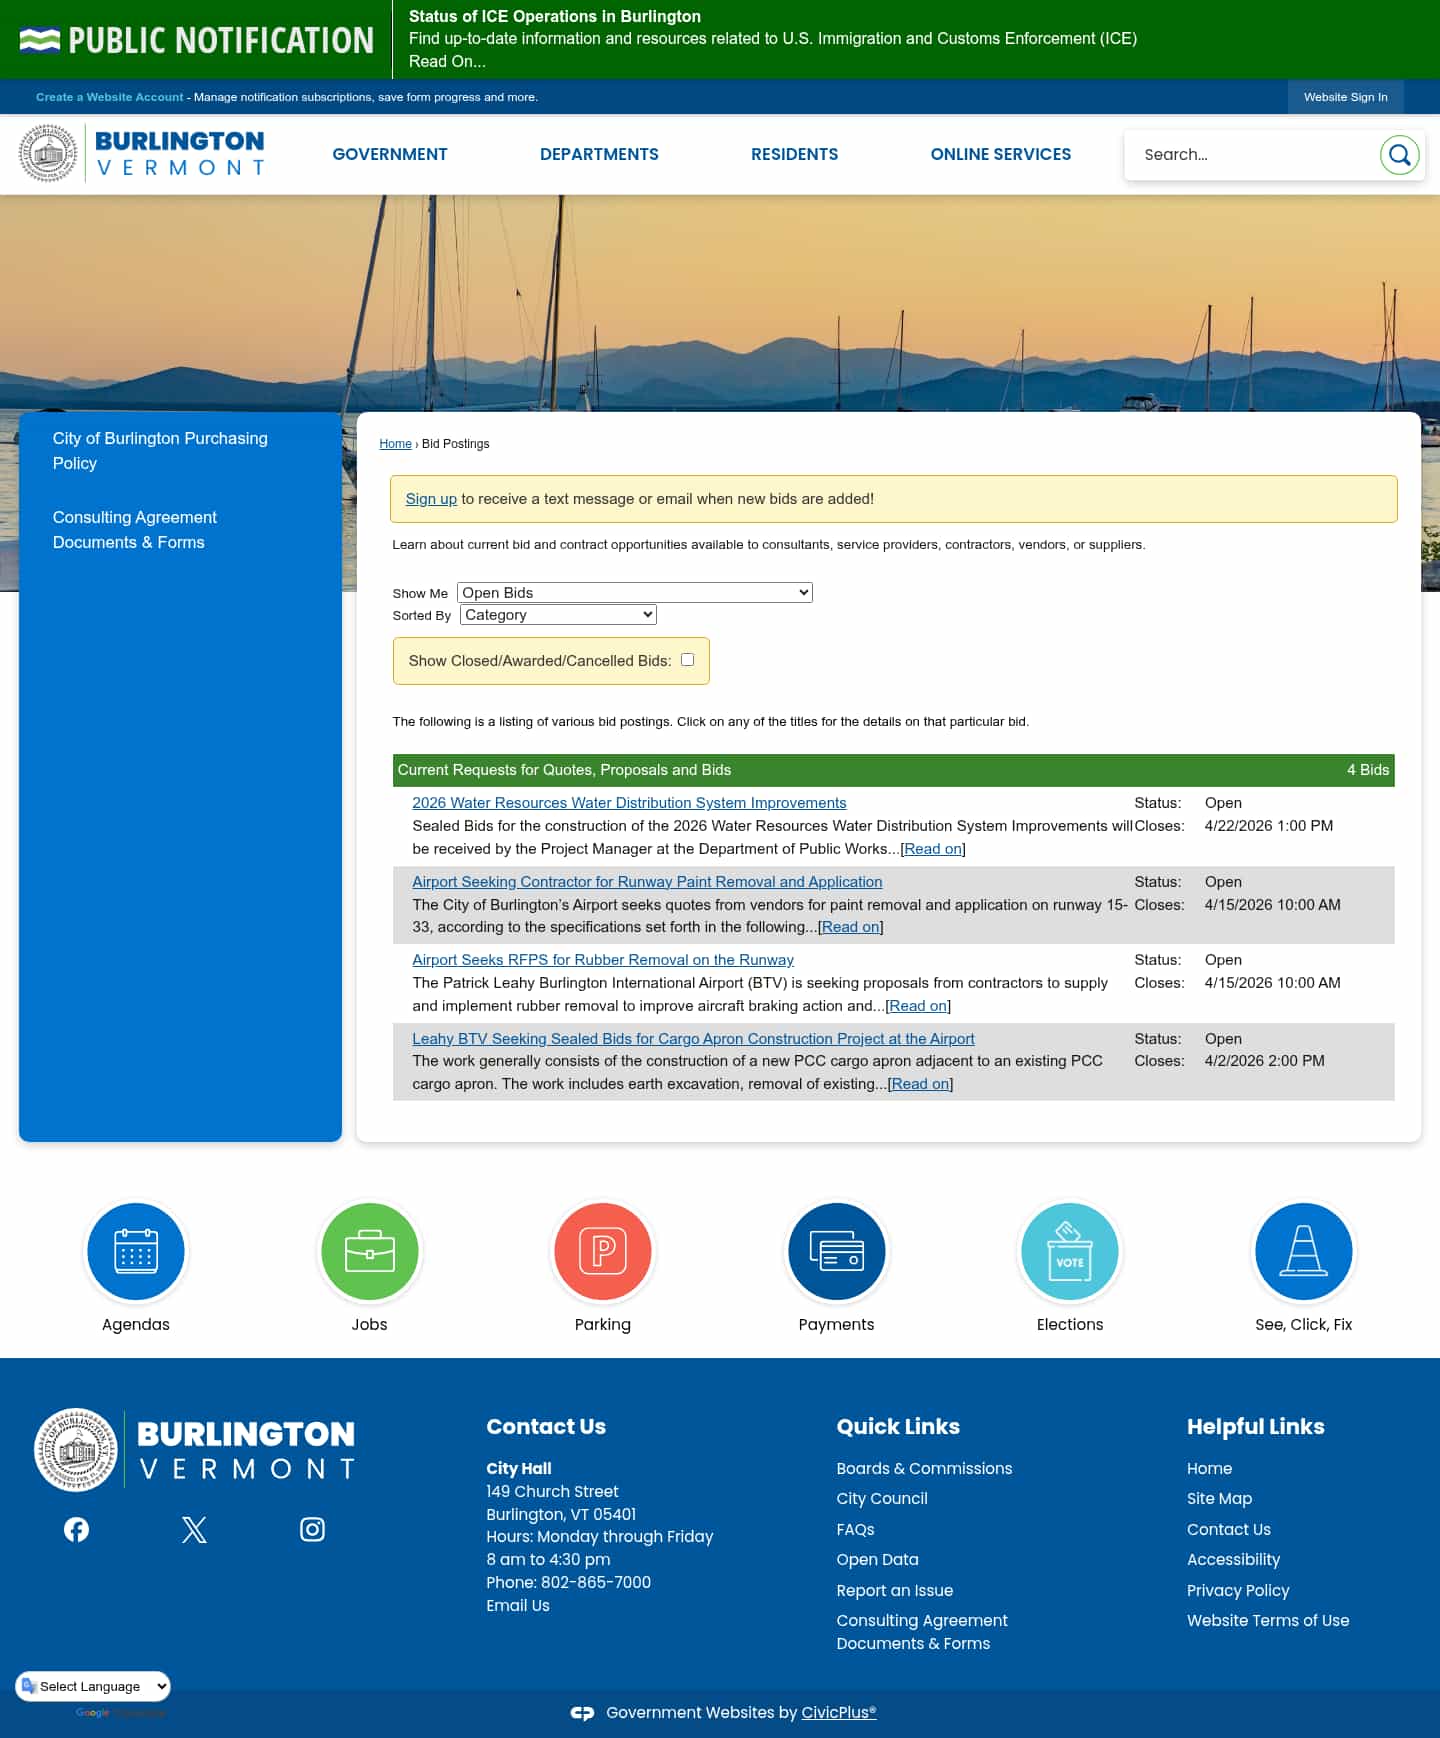The width and height of the screenshot is (1440, 1738).
Task: Click footer Email Us link
Action: pos(517,1605)
